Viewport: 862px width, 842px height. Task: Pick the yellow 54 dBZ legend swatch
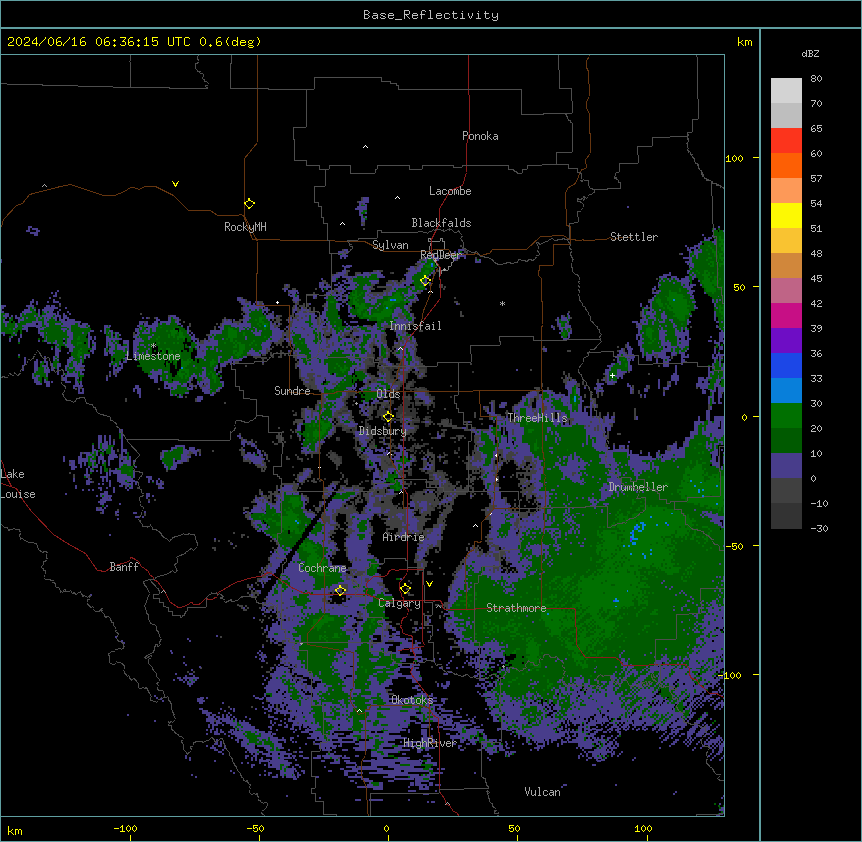786,215
